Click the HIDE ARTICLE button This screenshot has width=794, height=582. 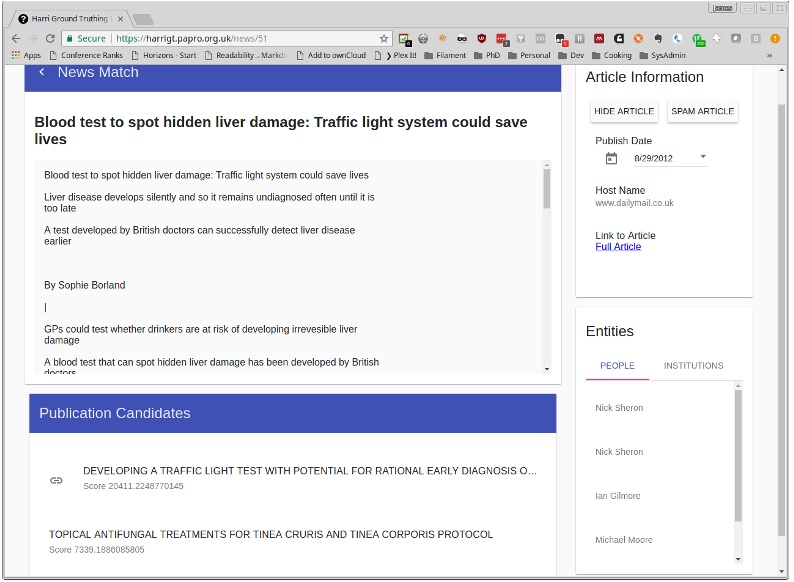pos(624,111)
